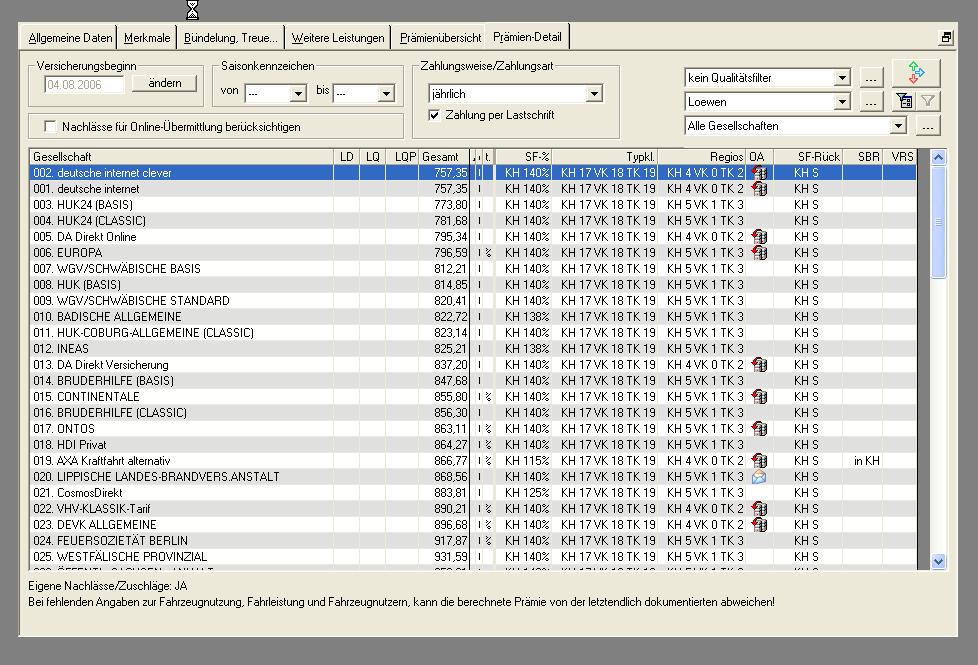Click the scroll down arrow of the table

click(x=938, y=562)
